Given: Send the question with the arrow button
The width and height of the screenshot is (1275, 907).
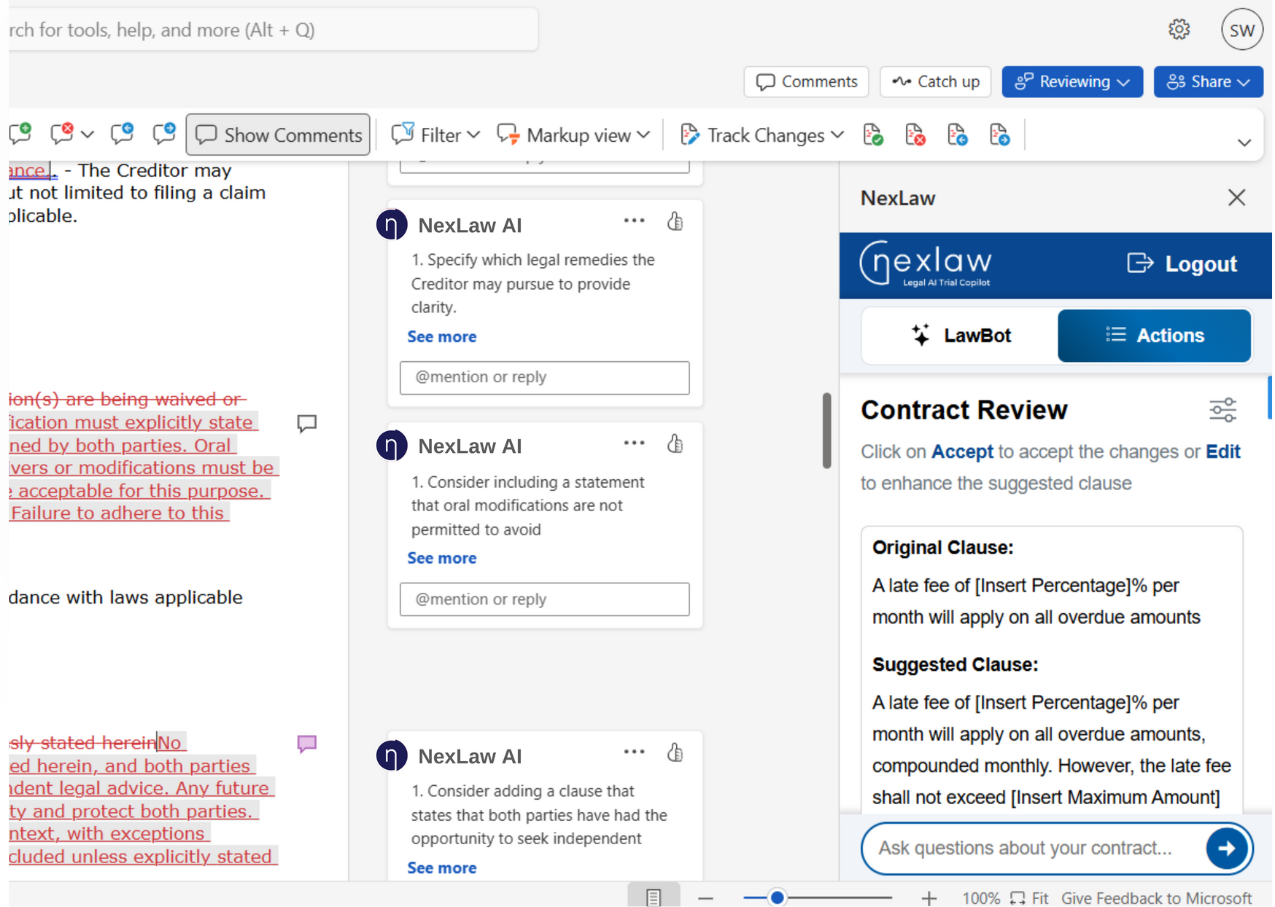Looking at the screenshot, I should [x=1226, y=849].
